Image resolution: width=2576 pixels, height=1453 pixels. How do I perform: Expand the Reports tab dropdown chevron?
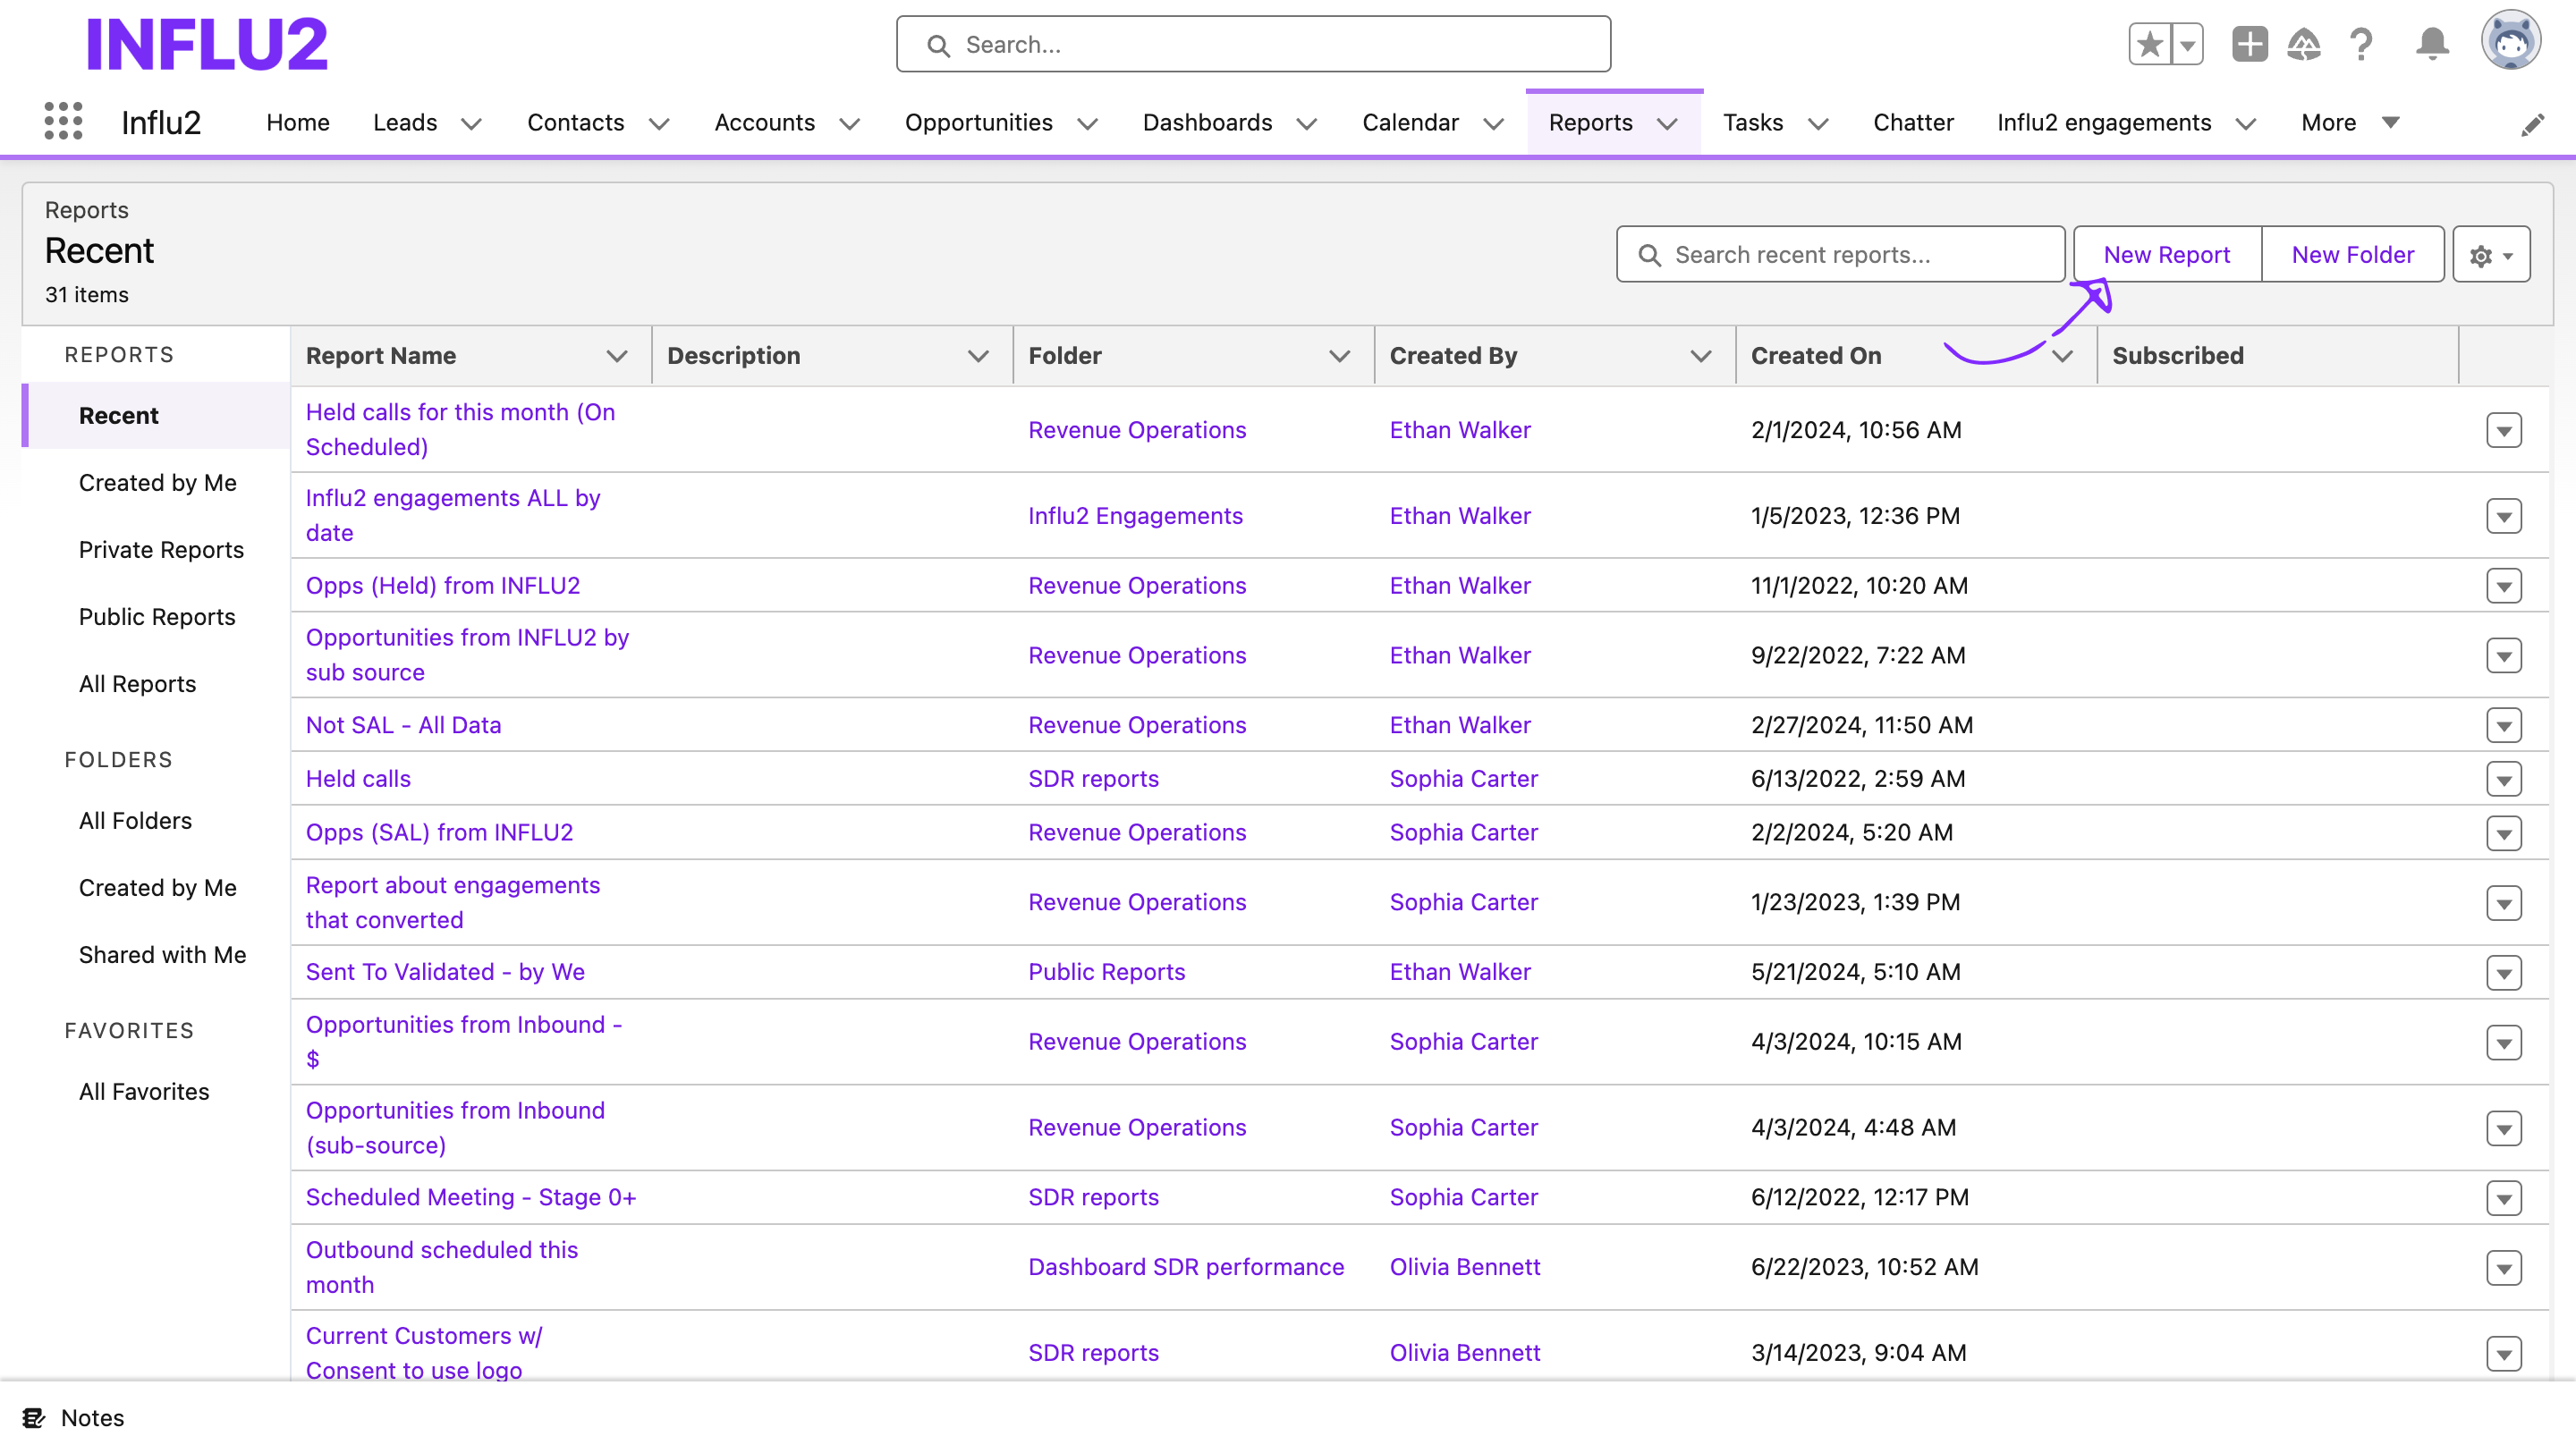tap(1667, 124)
